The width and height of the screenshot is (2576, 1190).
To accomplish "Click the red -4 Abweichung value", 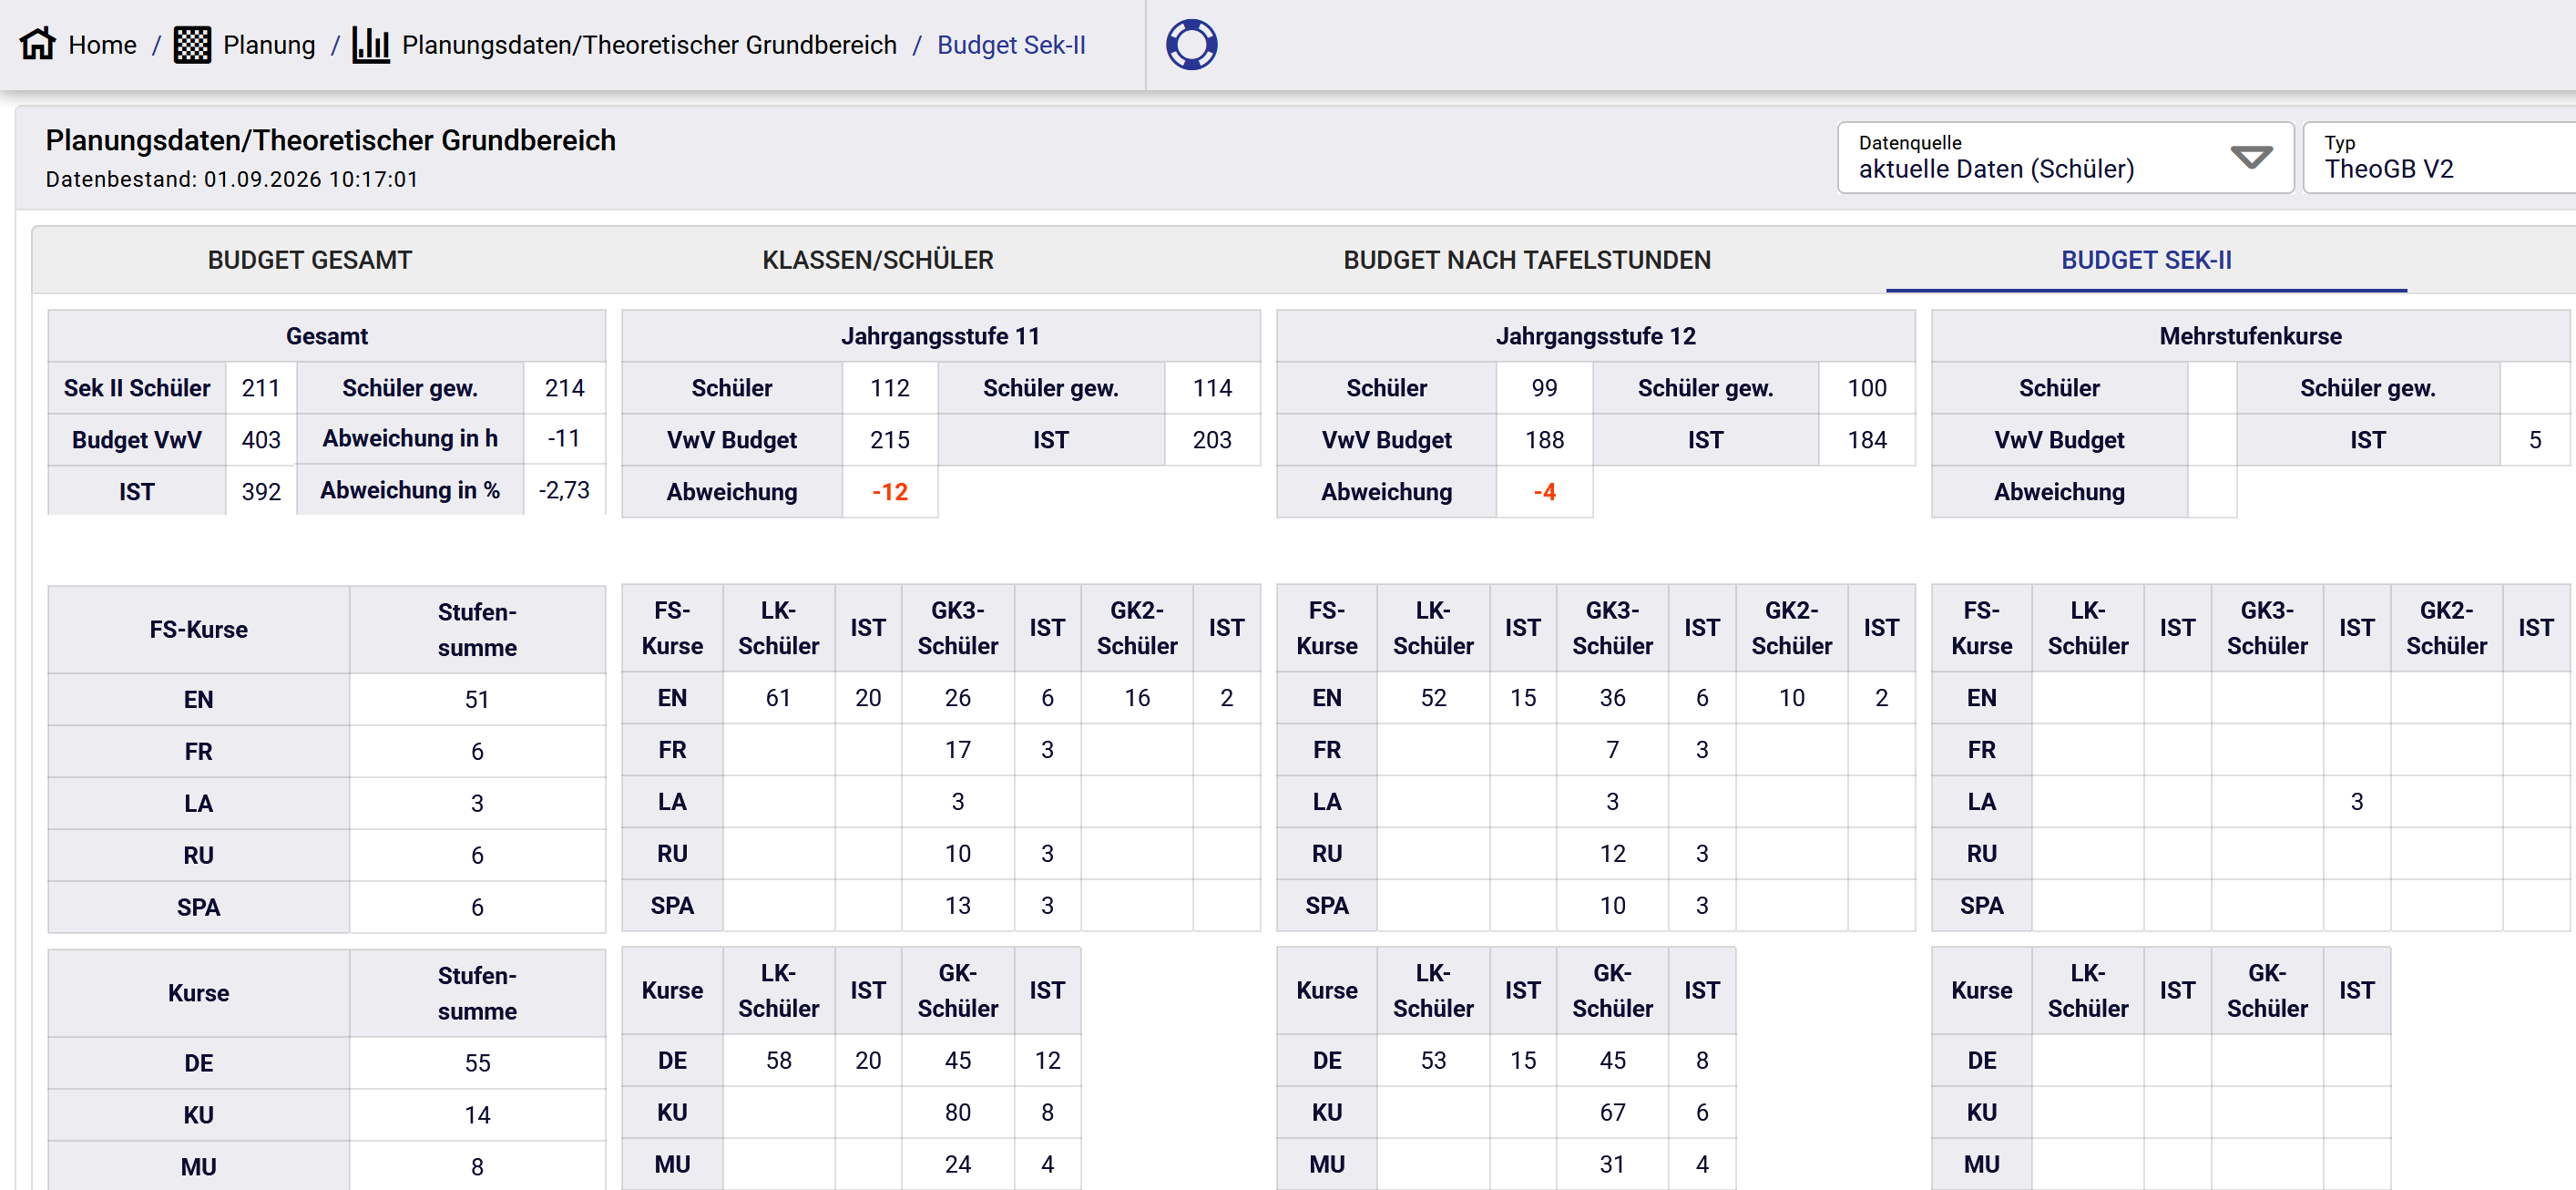I will (x=1544, y=492).
